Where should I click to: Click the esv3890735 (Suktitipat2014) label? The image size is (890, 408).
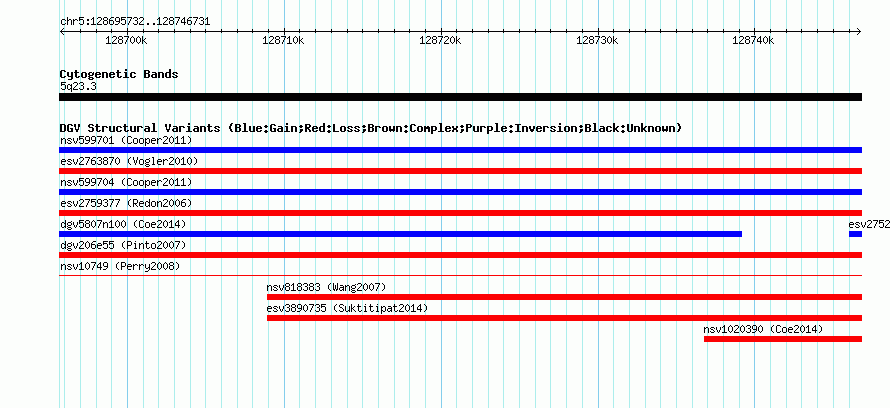[347, 308]
